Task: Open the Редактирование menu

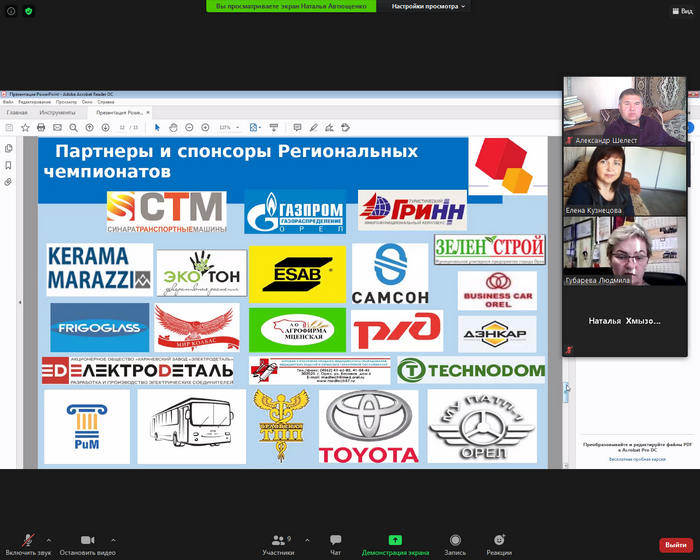Action: (34, 102)
